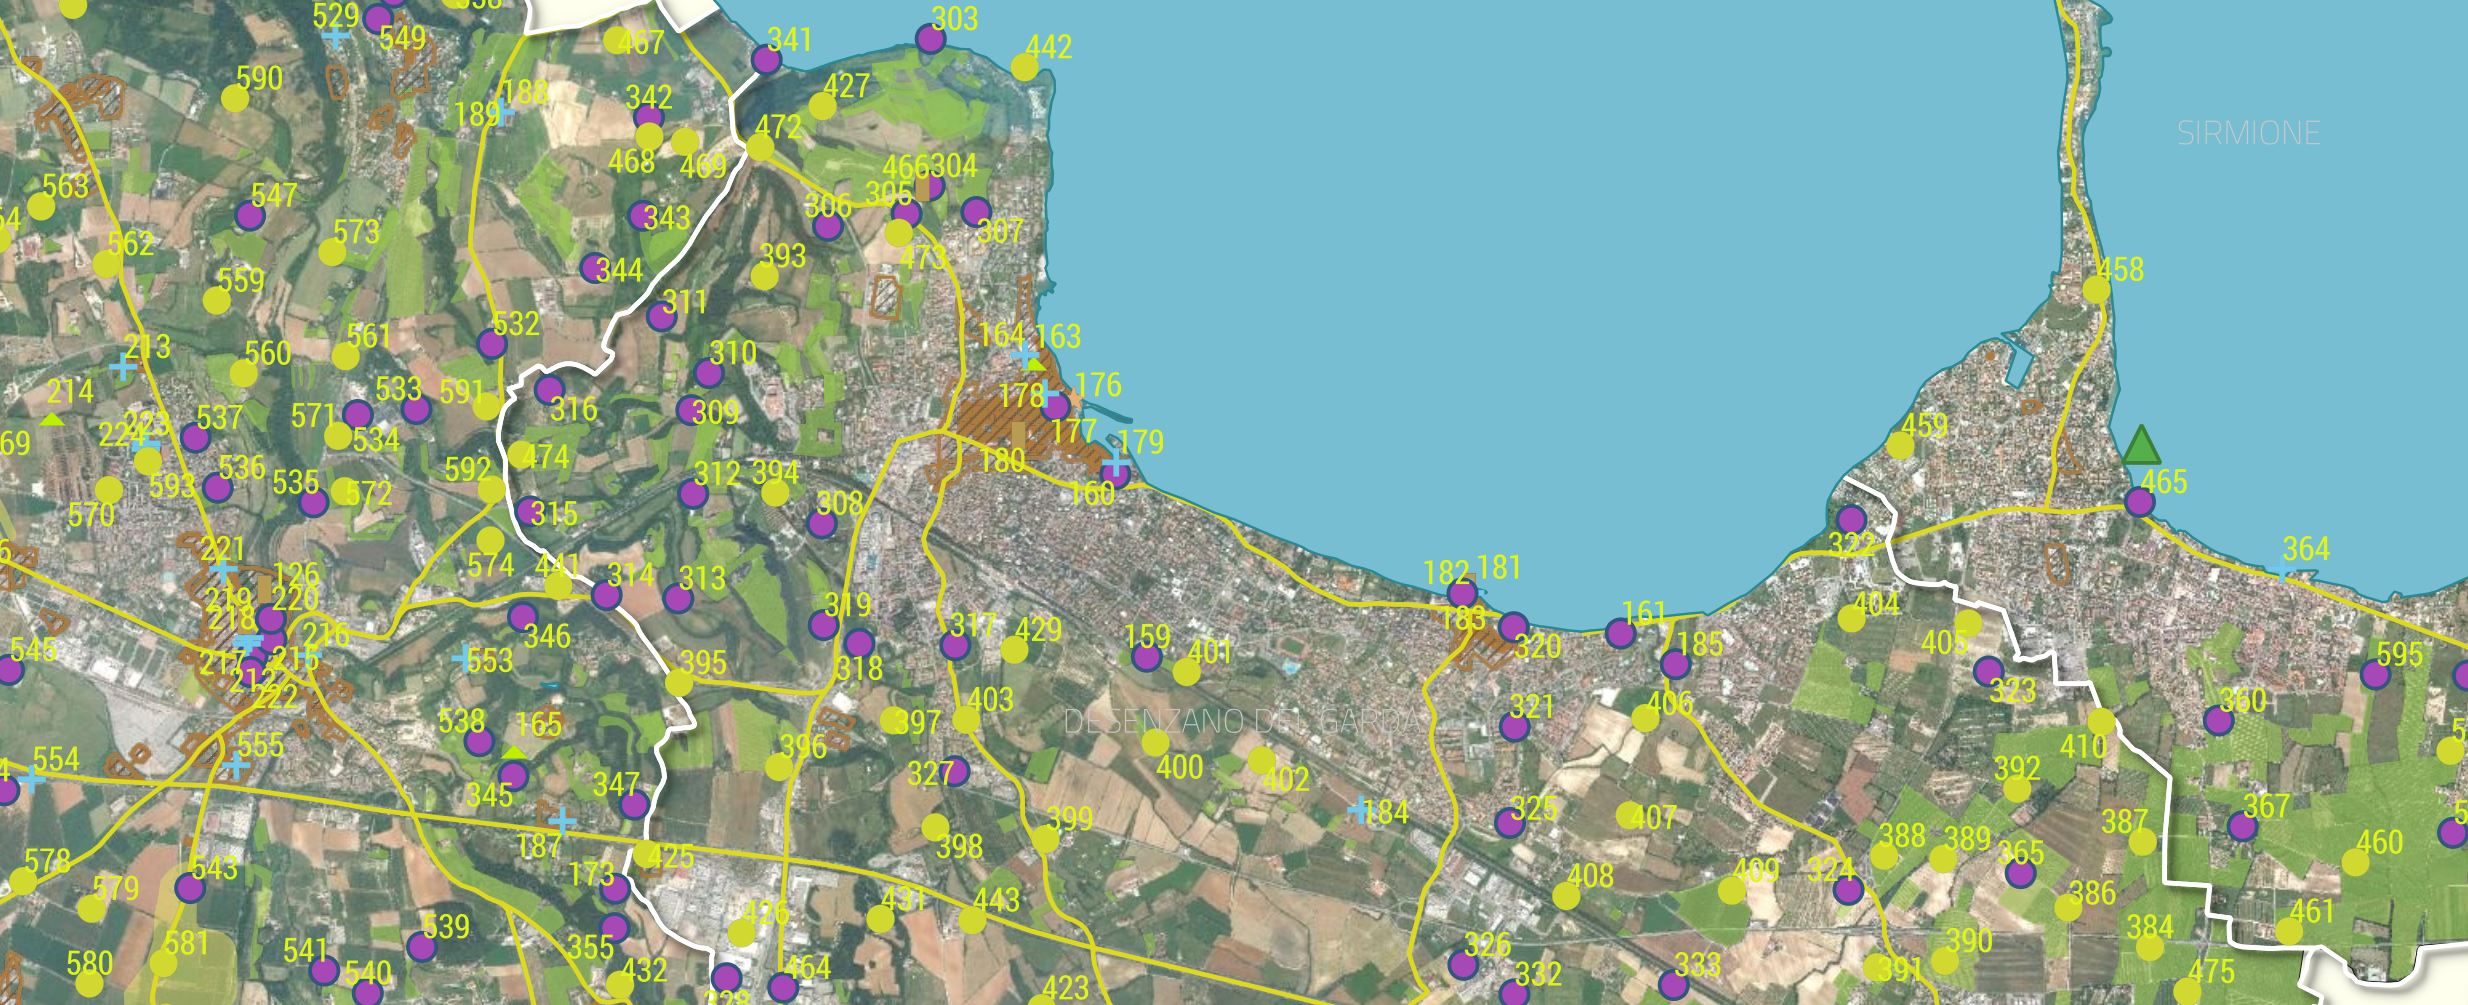
Task: Select purple marker 360
Action: (x=2218, y=719)
